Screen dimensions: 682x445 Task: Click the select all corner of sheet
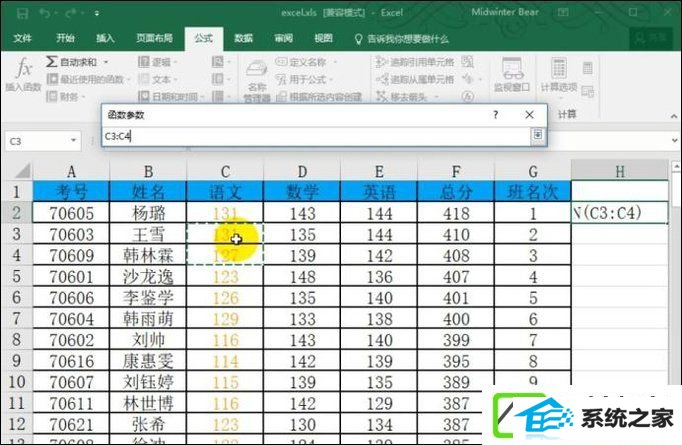[20, 171]
